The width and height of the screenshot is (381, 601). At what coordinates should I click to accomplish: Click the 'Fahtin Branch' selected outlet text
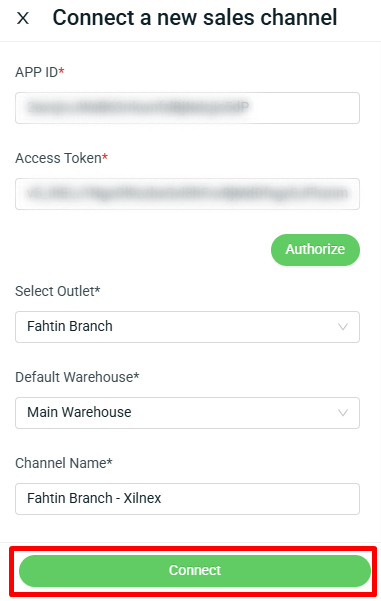pos(70,326)
